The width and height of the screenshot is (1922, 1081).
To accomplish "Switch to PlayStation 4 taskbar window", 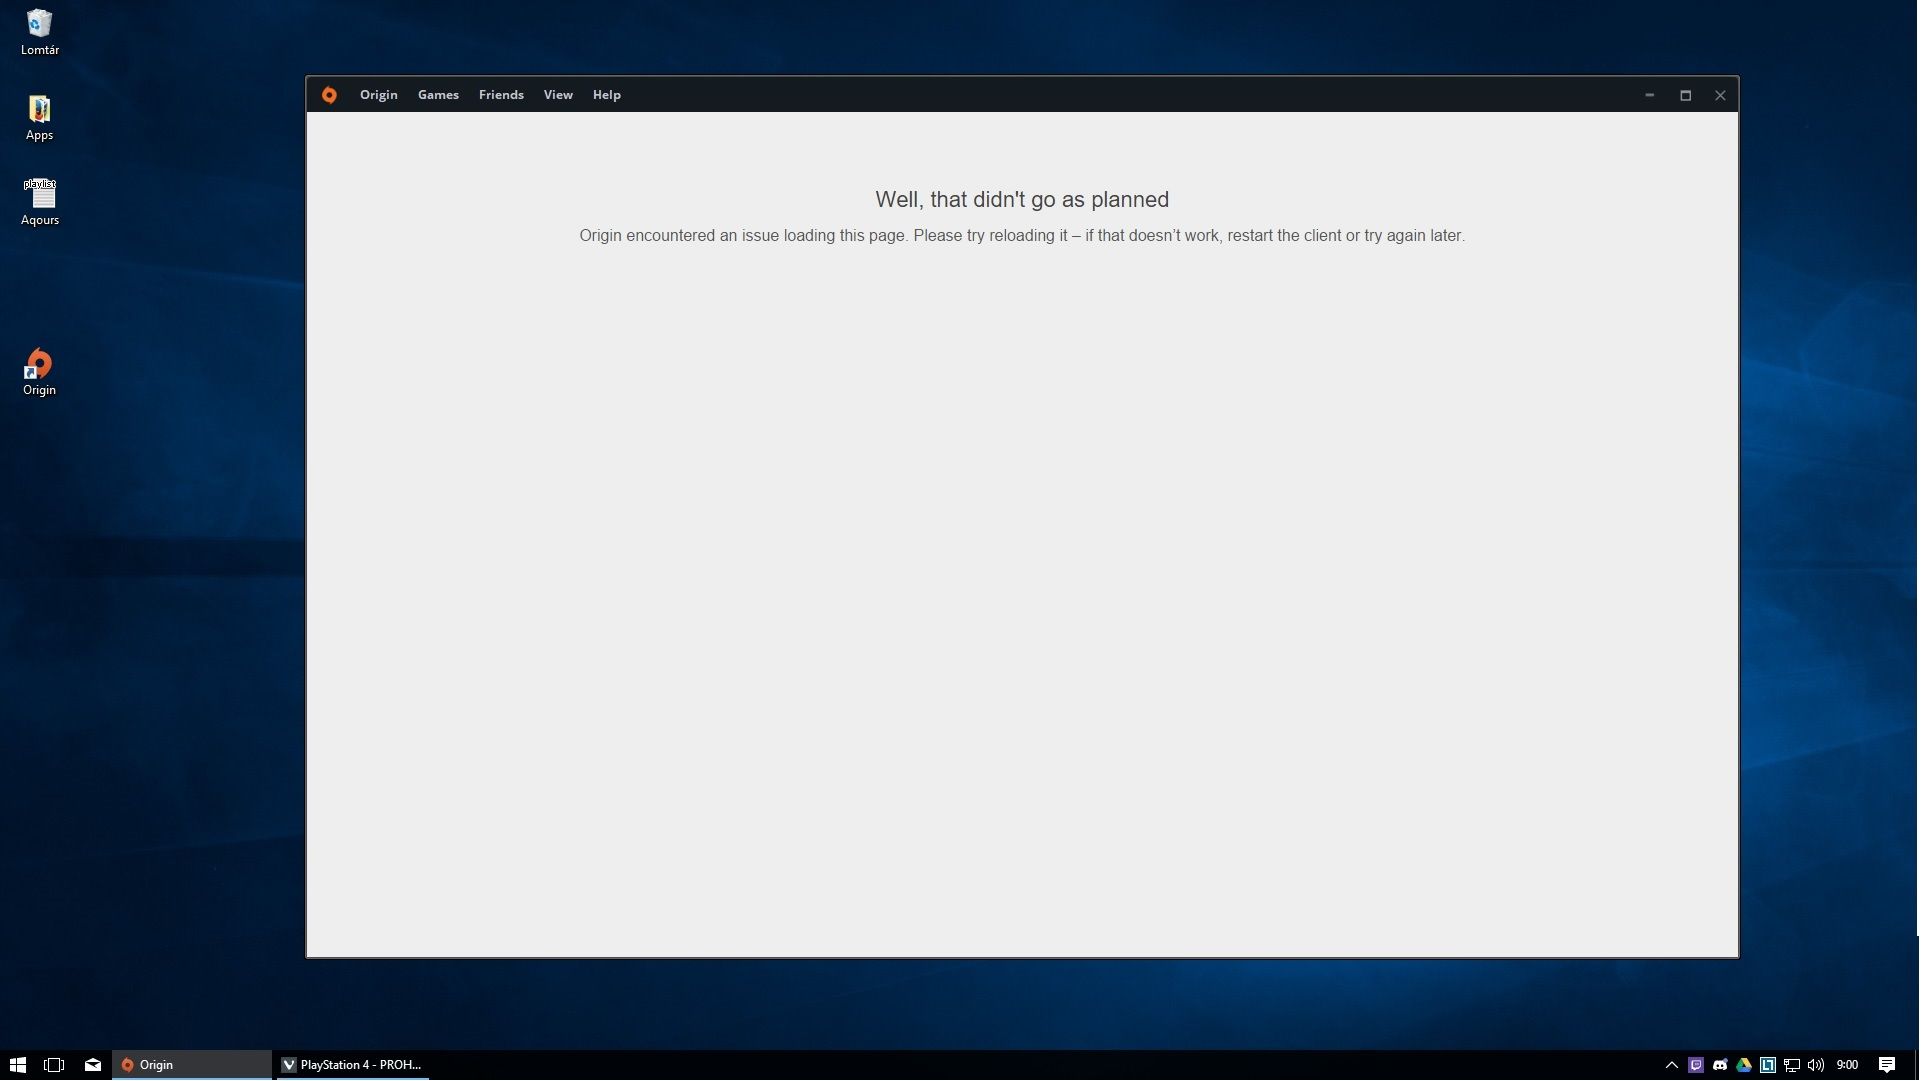I will (x=352, y=1066).
